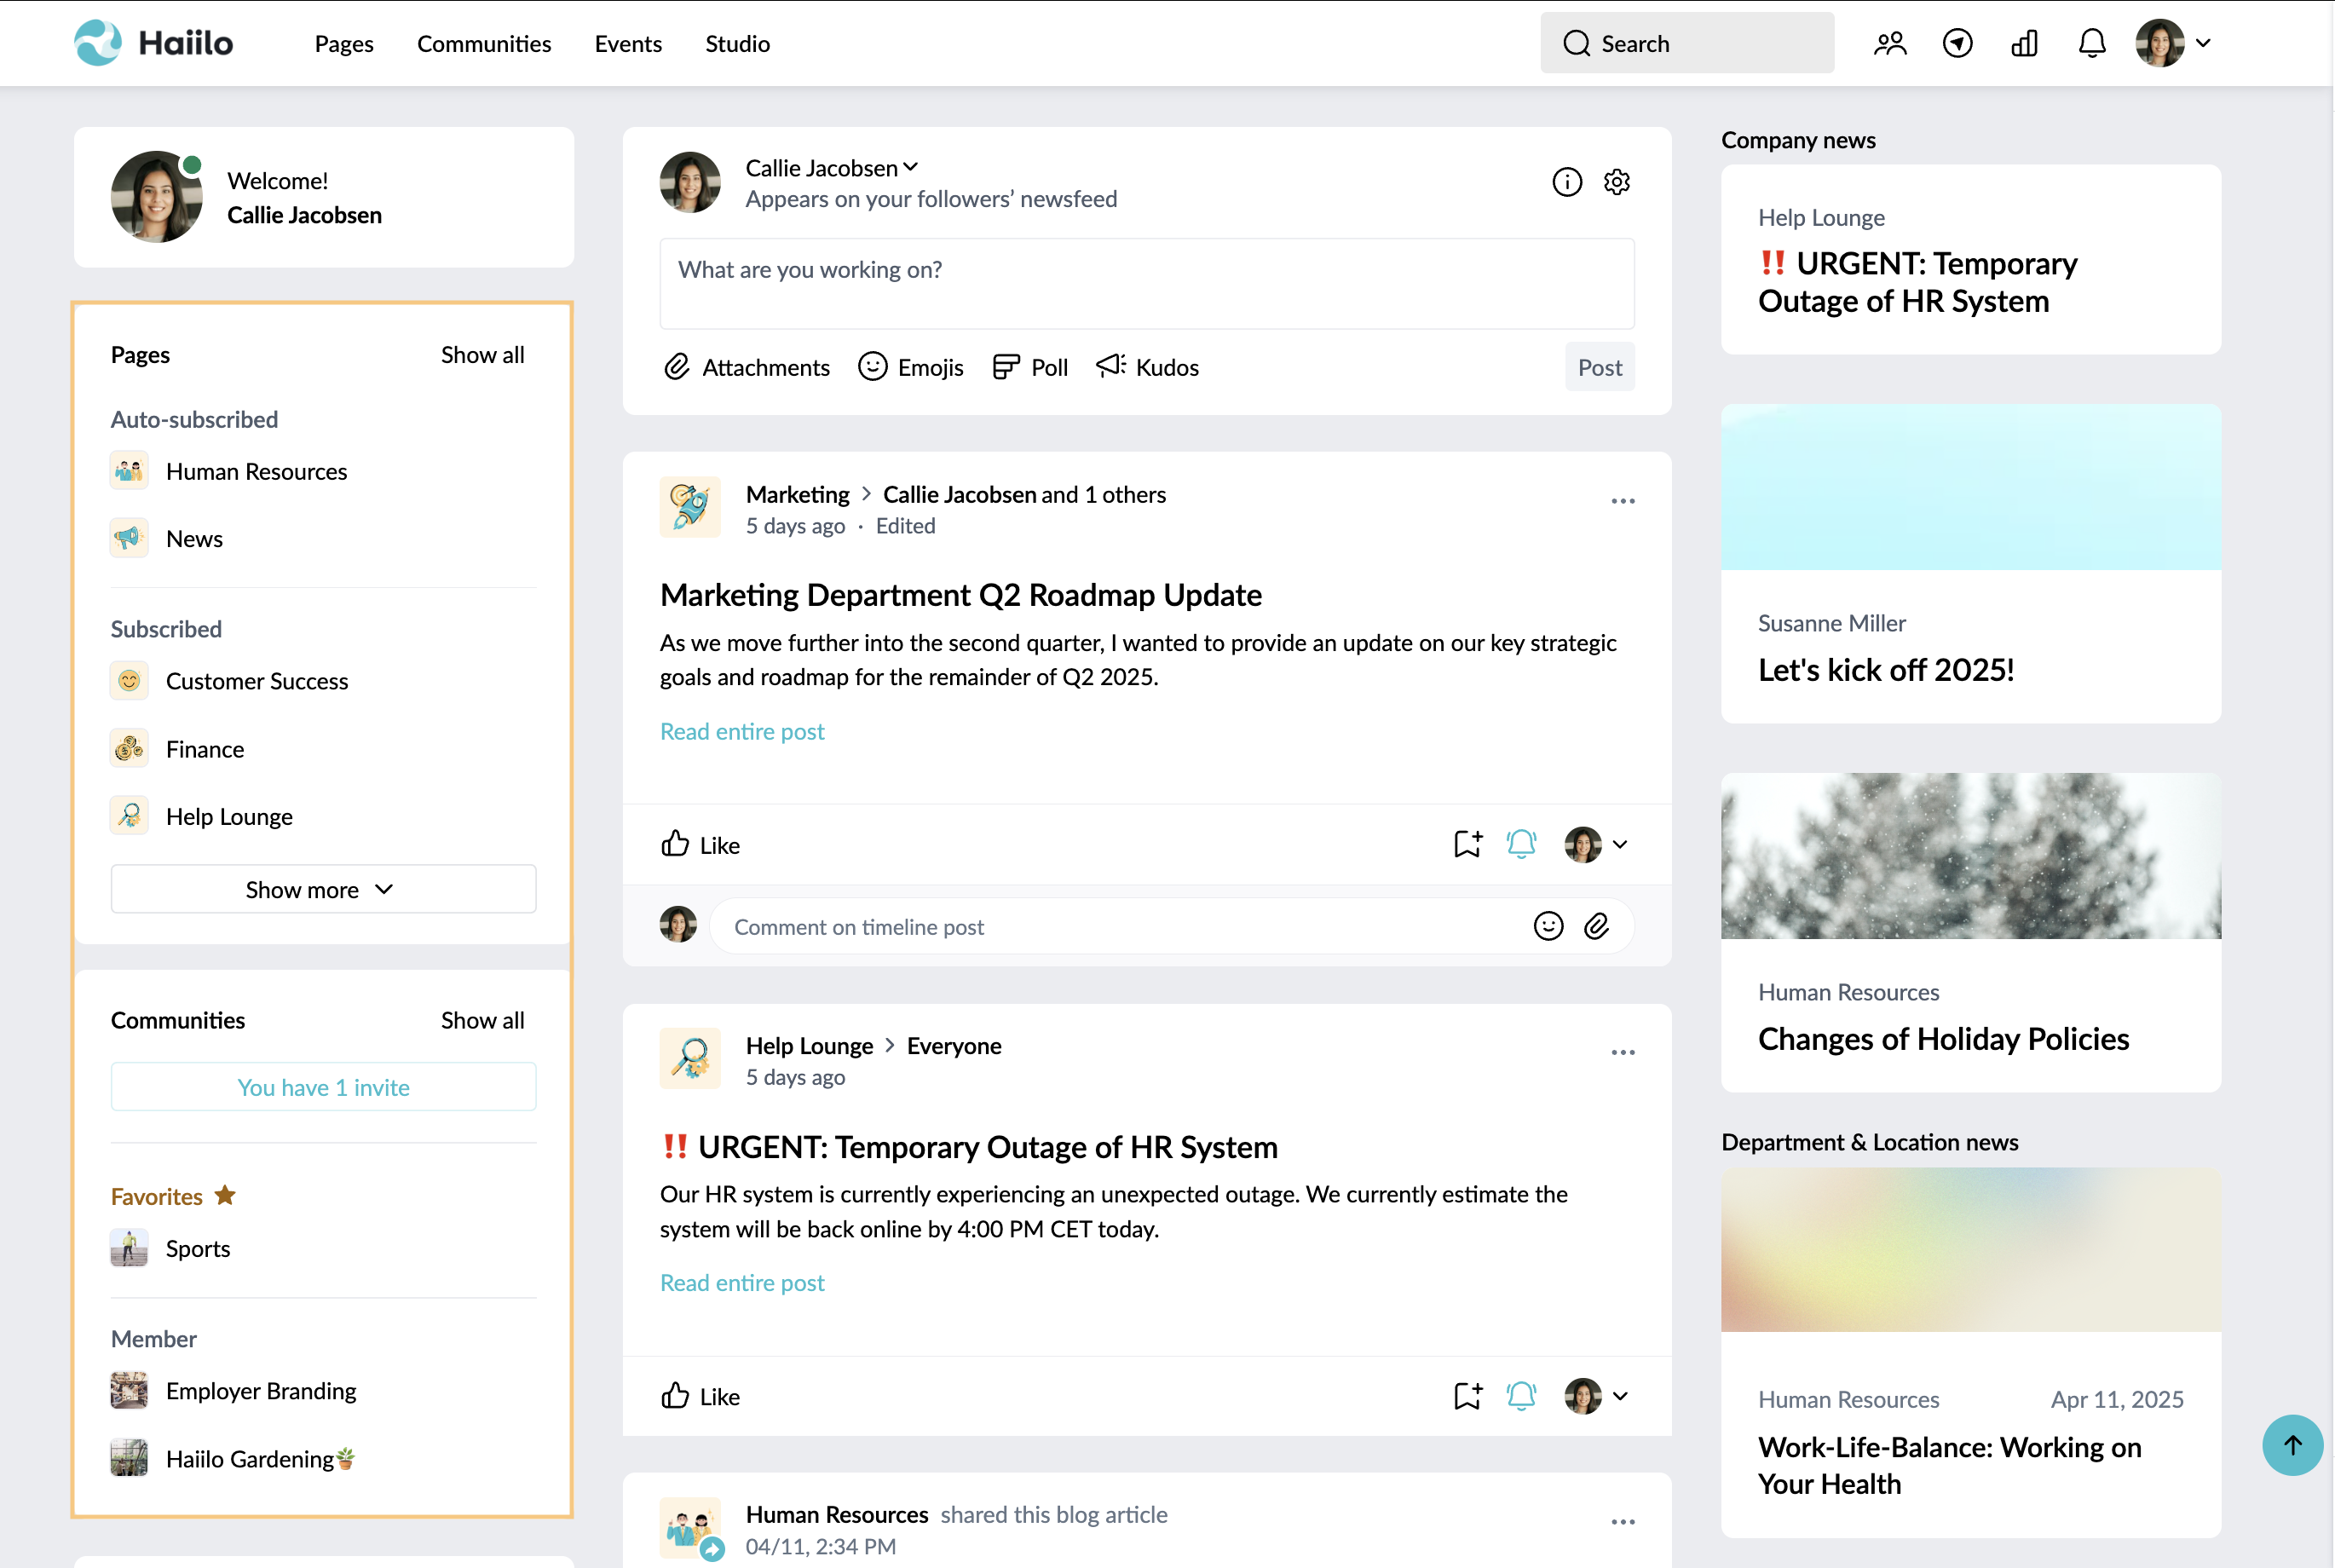Image resolution: width=2335 pixels, height=1568 pixels.
Task: Attach a file to your new post
Action: (x=746, y=367)
